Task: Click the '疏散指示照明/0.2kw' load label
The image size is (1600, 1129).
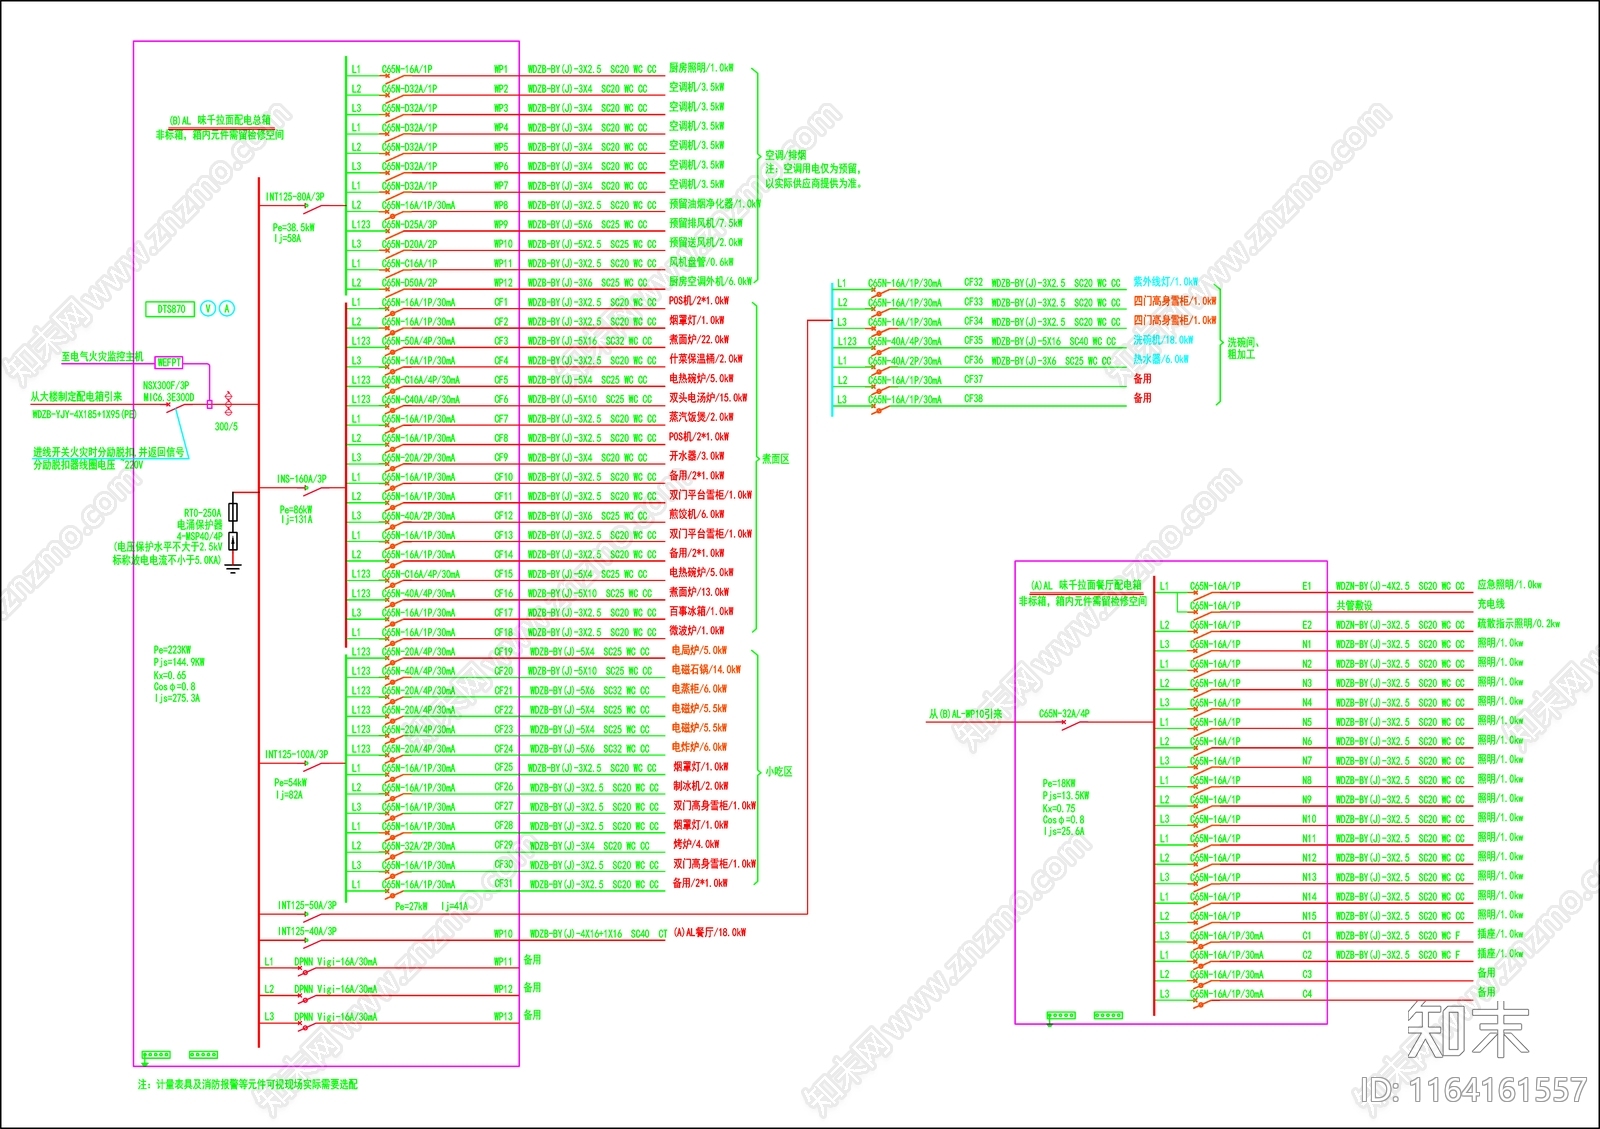Action: pyautogui.click(x=1518, y=623)
